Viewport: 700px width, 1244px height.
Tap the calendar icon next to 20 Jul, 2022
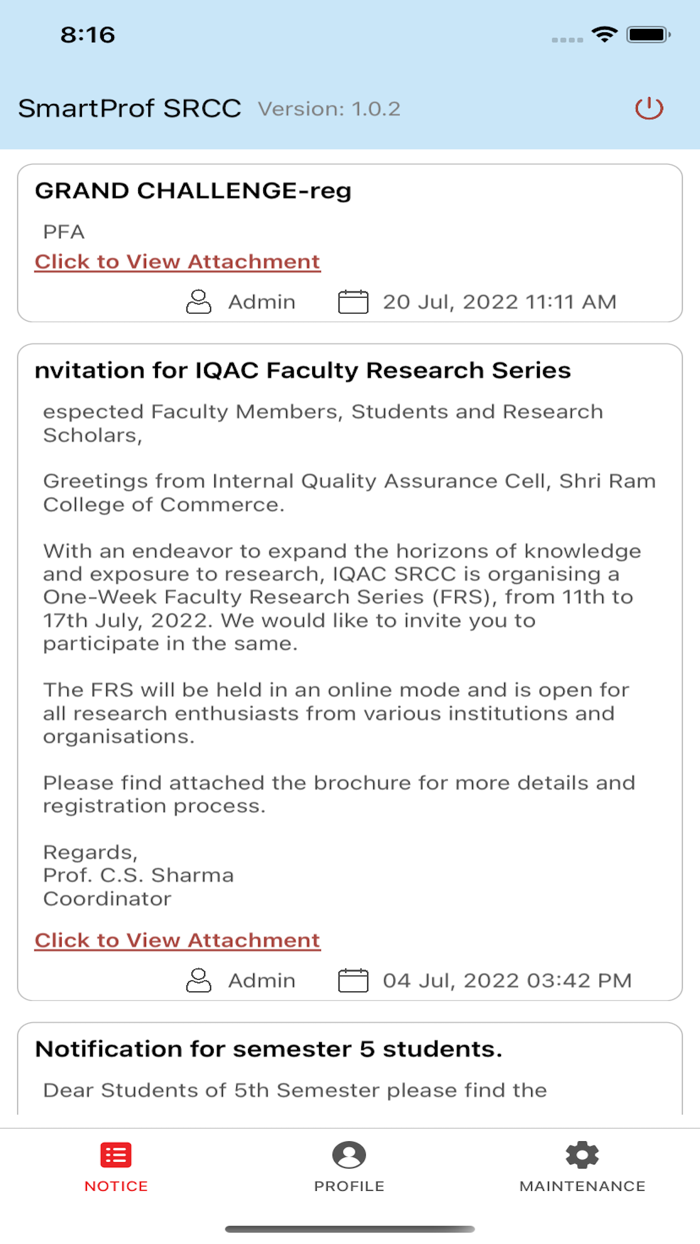pos(353,301)
